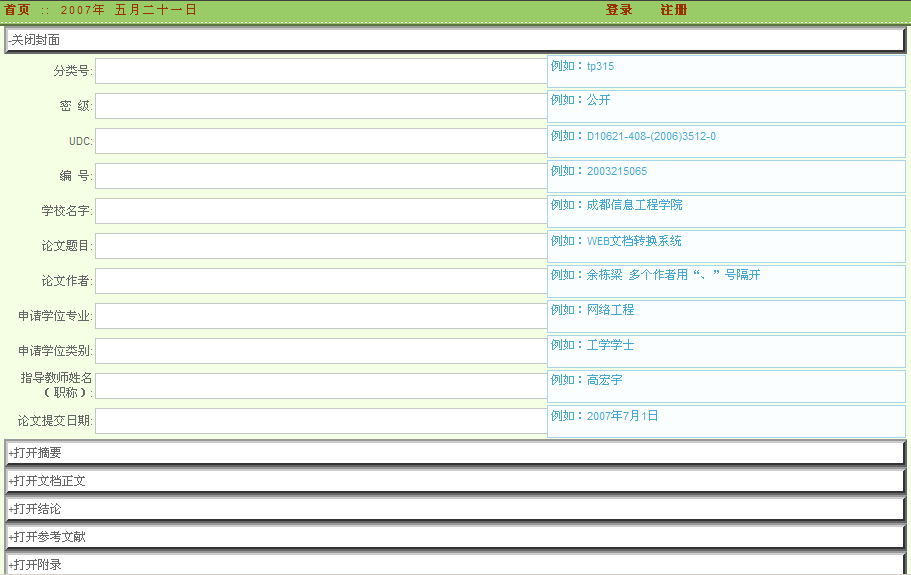Screen dimensions: 911x575
Task: Select the example text 成都信息工程学院
Action: point(634,205)
